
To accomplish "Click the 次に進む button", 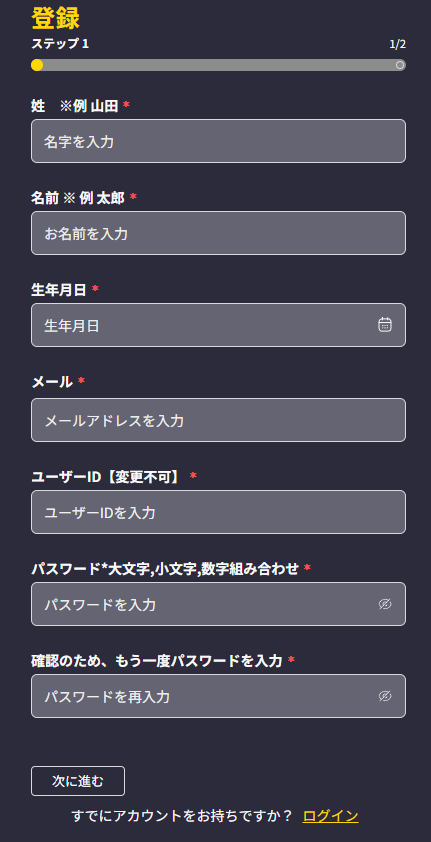I will (78, 781).
